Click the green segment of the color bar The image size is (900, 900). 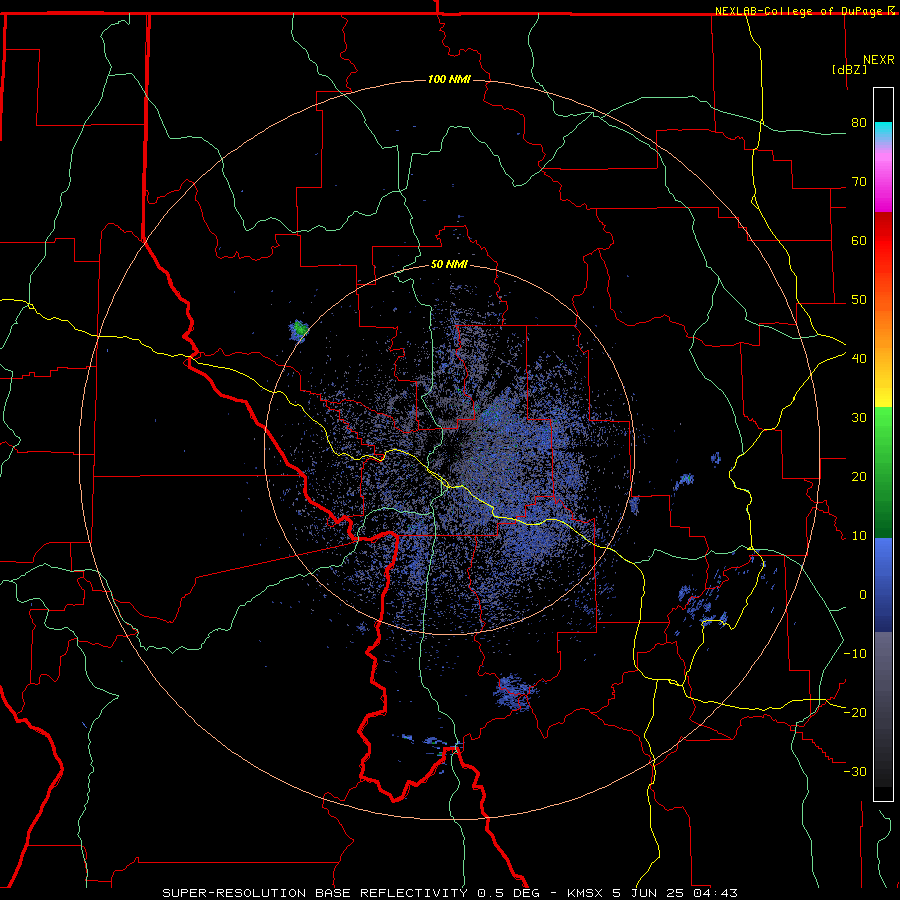click(883, 472)
